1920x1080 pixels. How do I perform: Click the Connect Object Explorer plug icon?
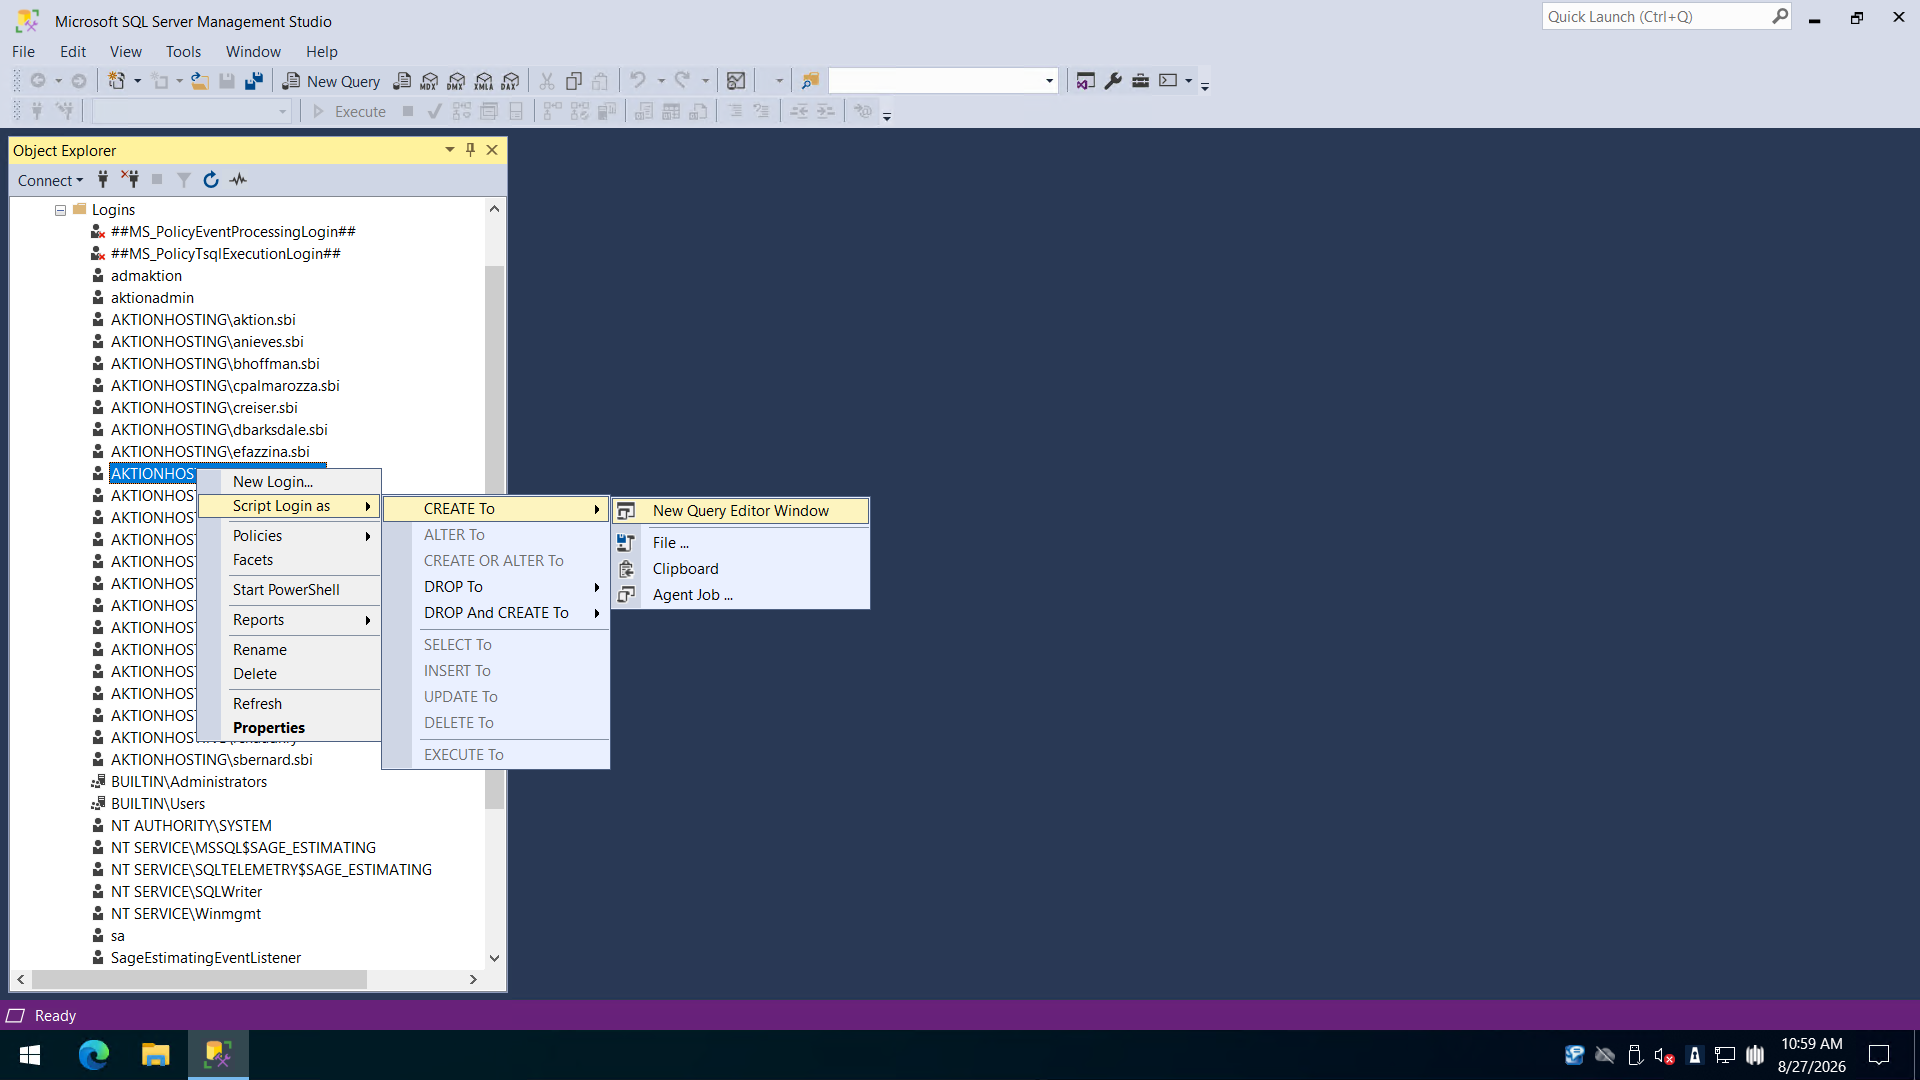tap(103, 180)
